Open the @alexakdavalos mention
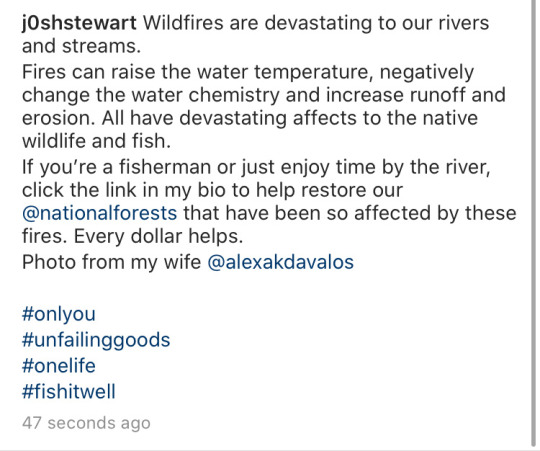This screenshot has height=451, width=540. click(x=281, y=262)
